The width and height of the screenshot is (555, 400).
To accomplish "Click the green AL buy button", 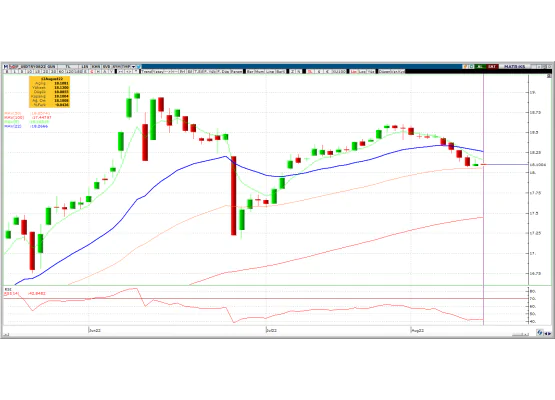I will pyautogui.click(x=480, y=67).
